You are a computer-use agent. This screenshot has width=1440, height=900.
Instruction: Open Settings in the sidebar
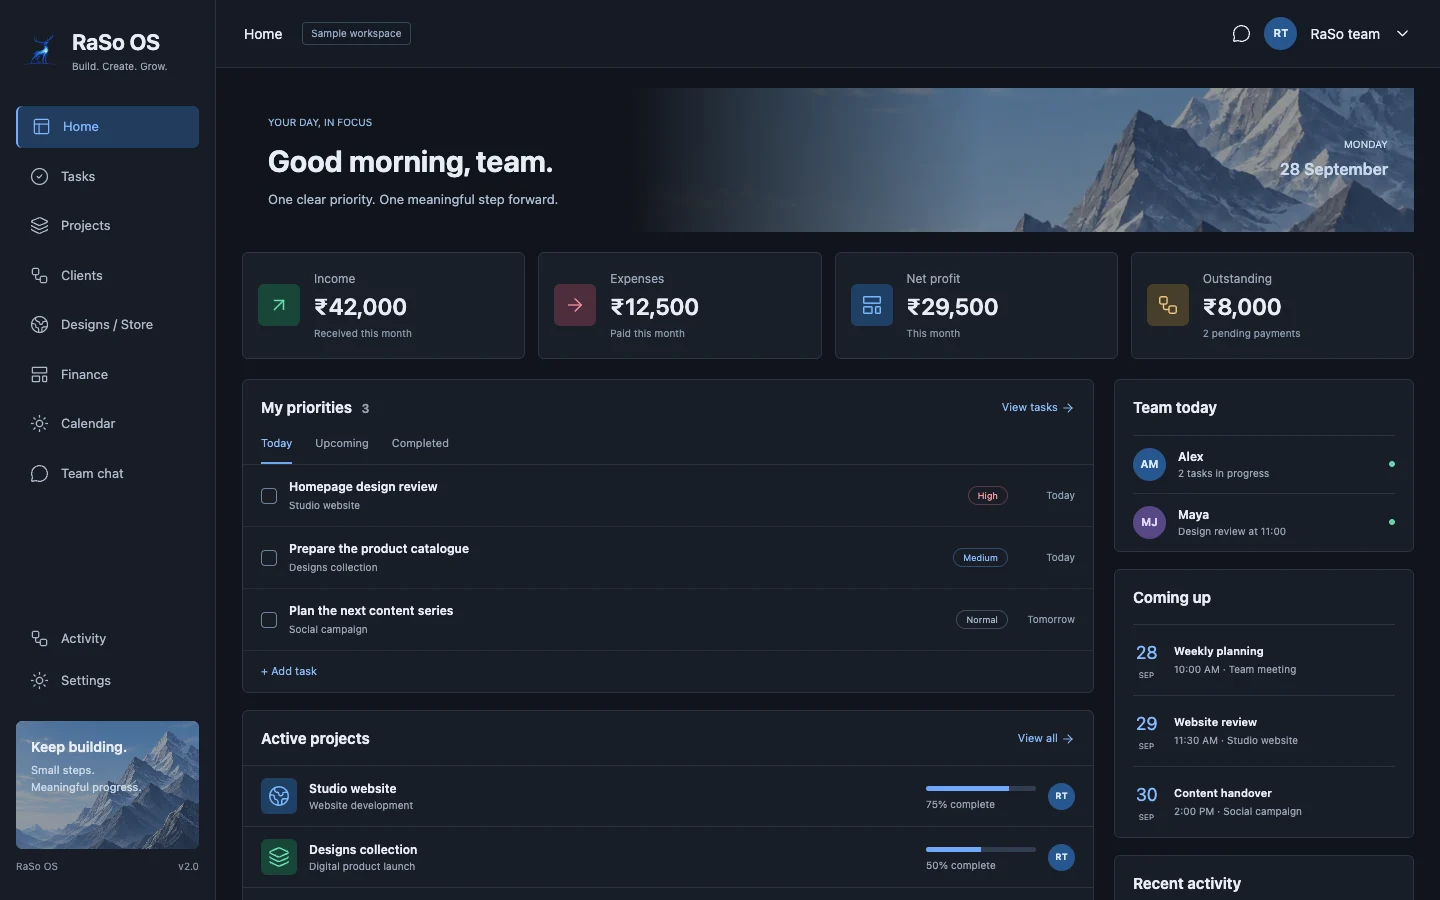coord(108,680)
